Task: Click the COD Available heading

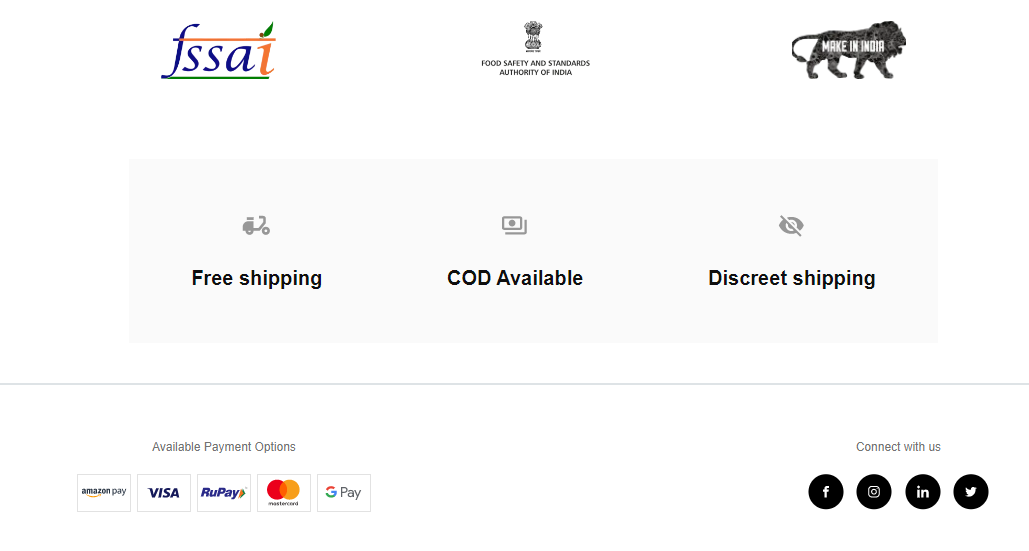Action: 515,278
